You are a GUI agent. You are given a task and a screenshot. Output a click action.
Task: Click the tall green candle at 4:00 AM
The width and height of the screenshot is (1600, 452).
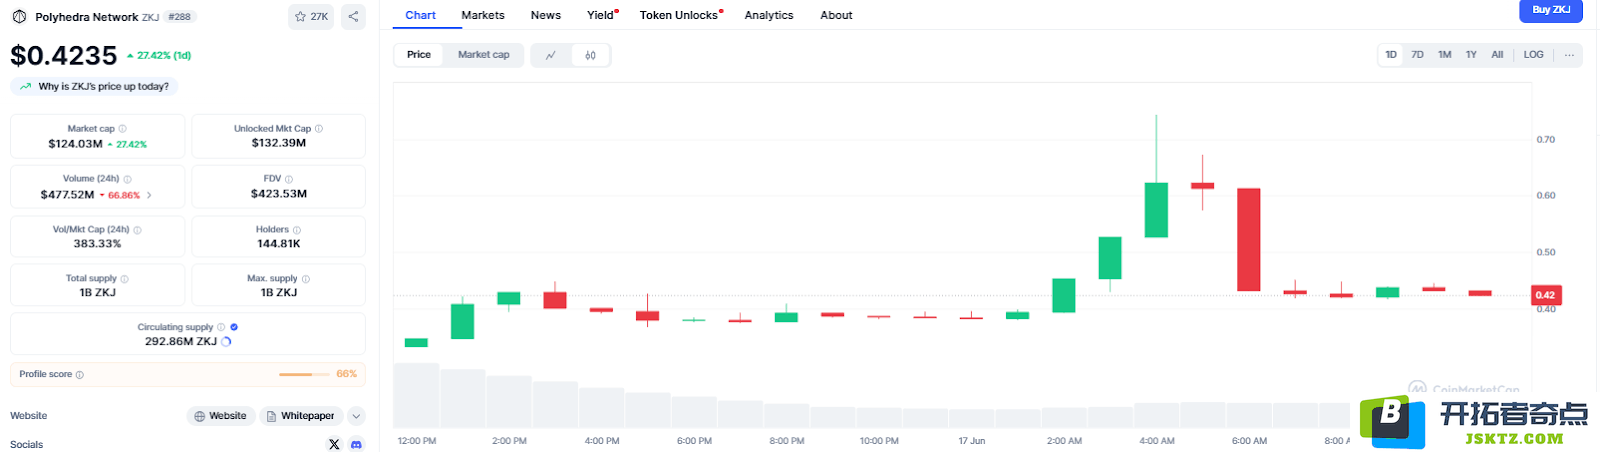[1156, 209]
